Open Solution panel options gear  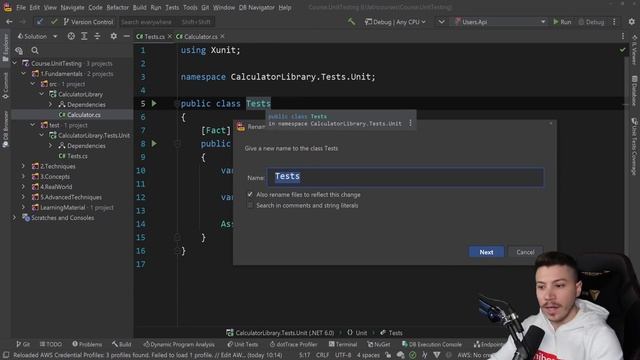(x=113, y=36)
